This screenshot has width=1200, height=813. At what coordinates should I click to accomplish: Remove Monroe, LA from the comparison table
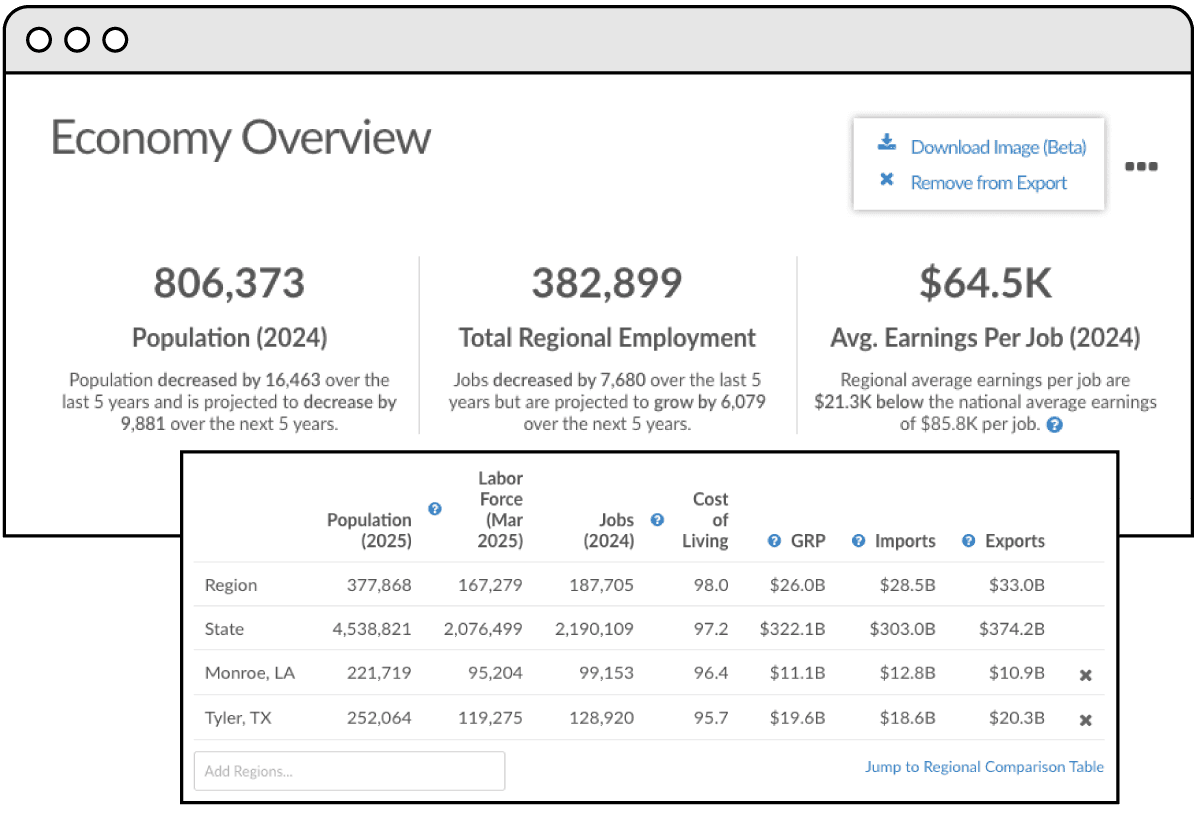[x=1085, y=675]
